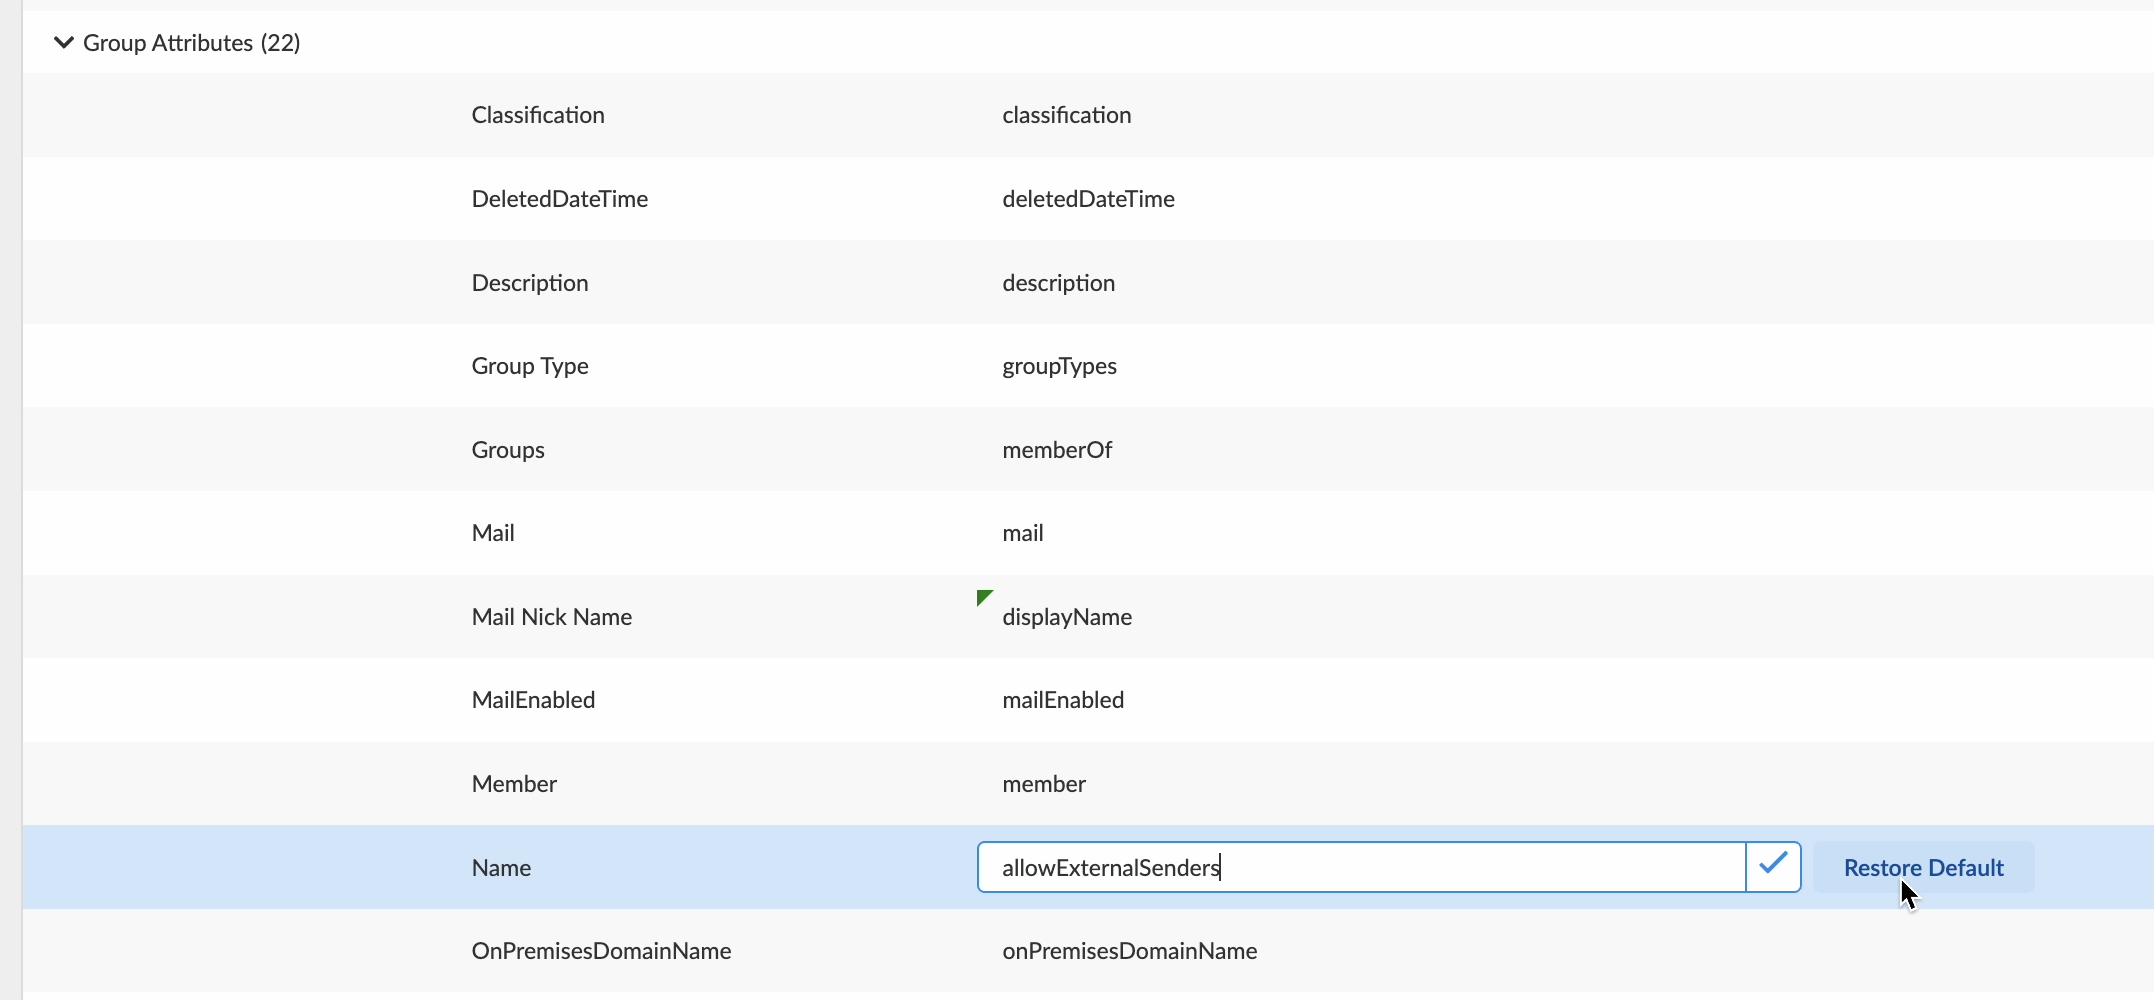This screenshot has height=1000, width=2154.
Task: Click the Restore Default button
Action: pyautogui.click(x=1923, y=868)
